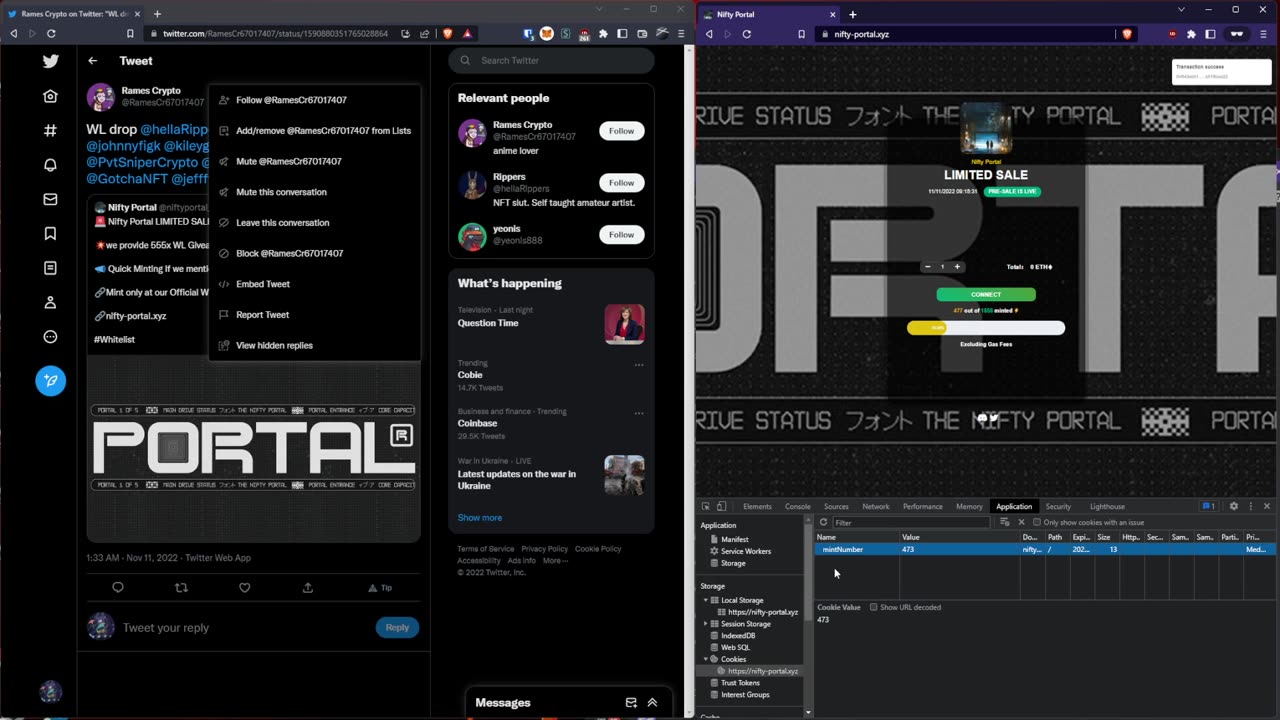Open the Service Workers item
Viewport: 1280px width, 720px height.
[x=746, y=551]
